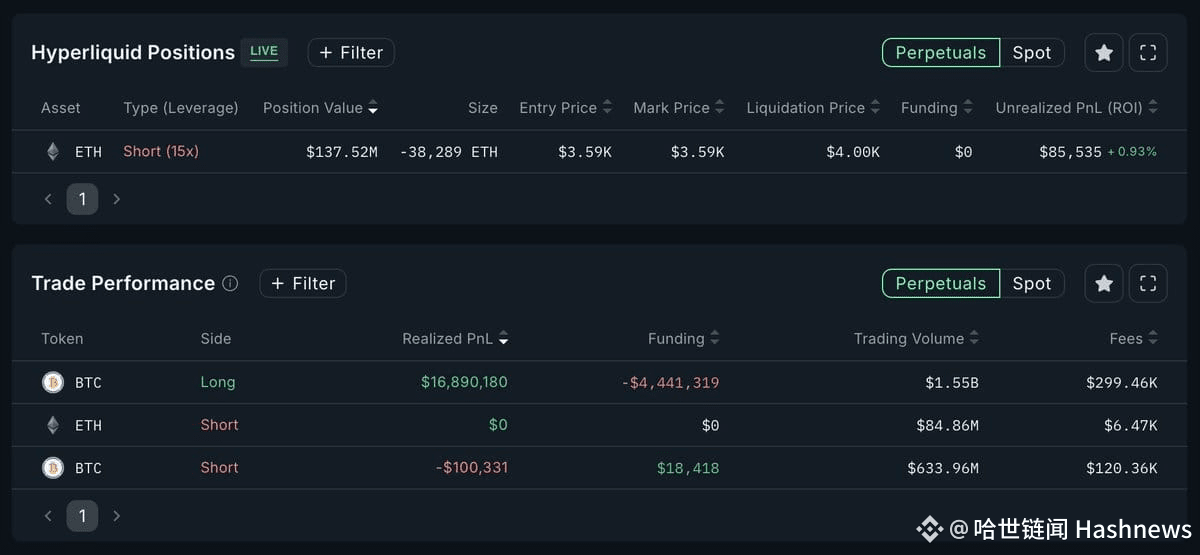Expand Hyperliquid Positions panel to fullscreen
The width and height of the screenshot is (1200, 555).
tap(1148, 53)
